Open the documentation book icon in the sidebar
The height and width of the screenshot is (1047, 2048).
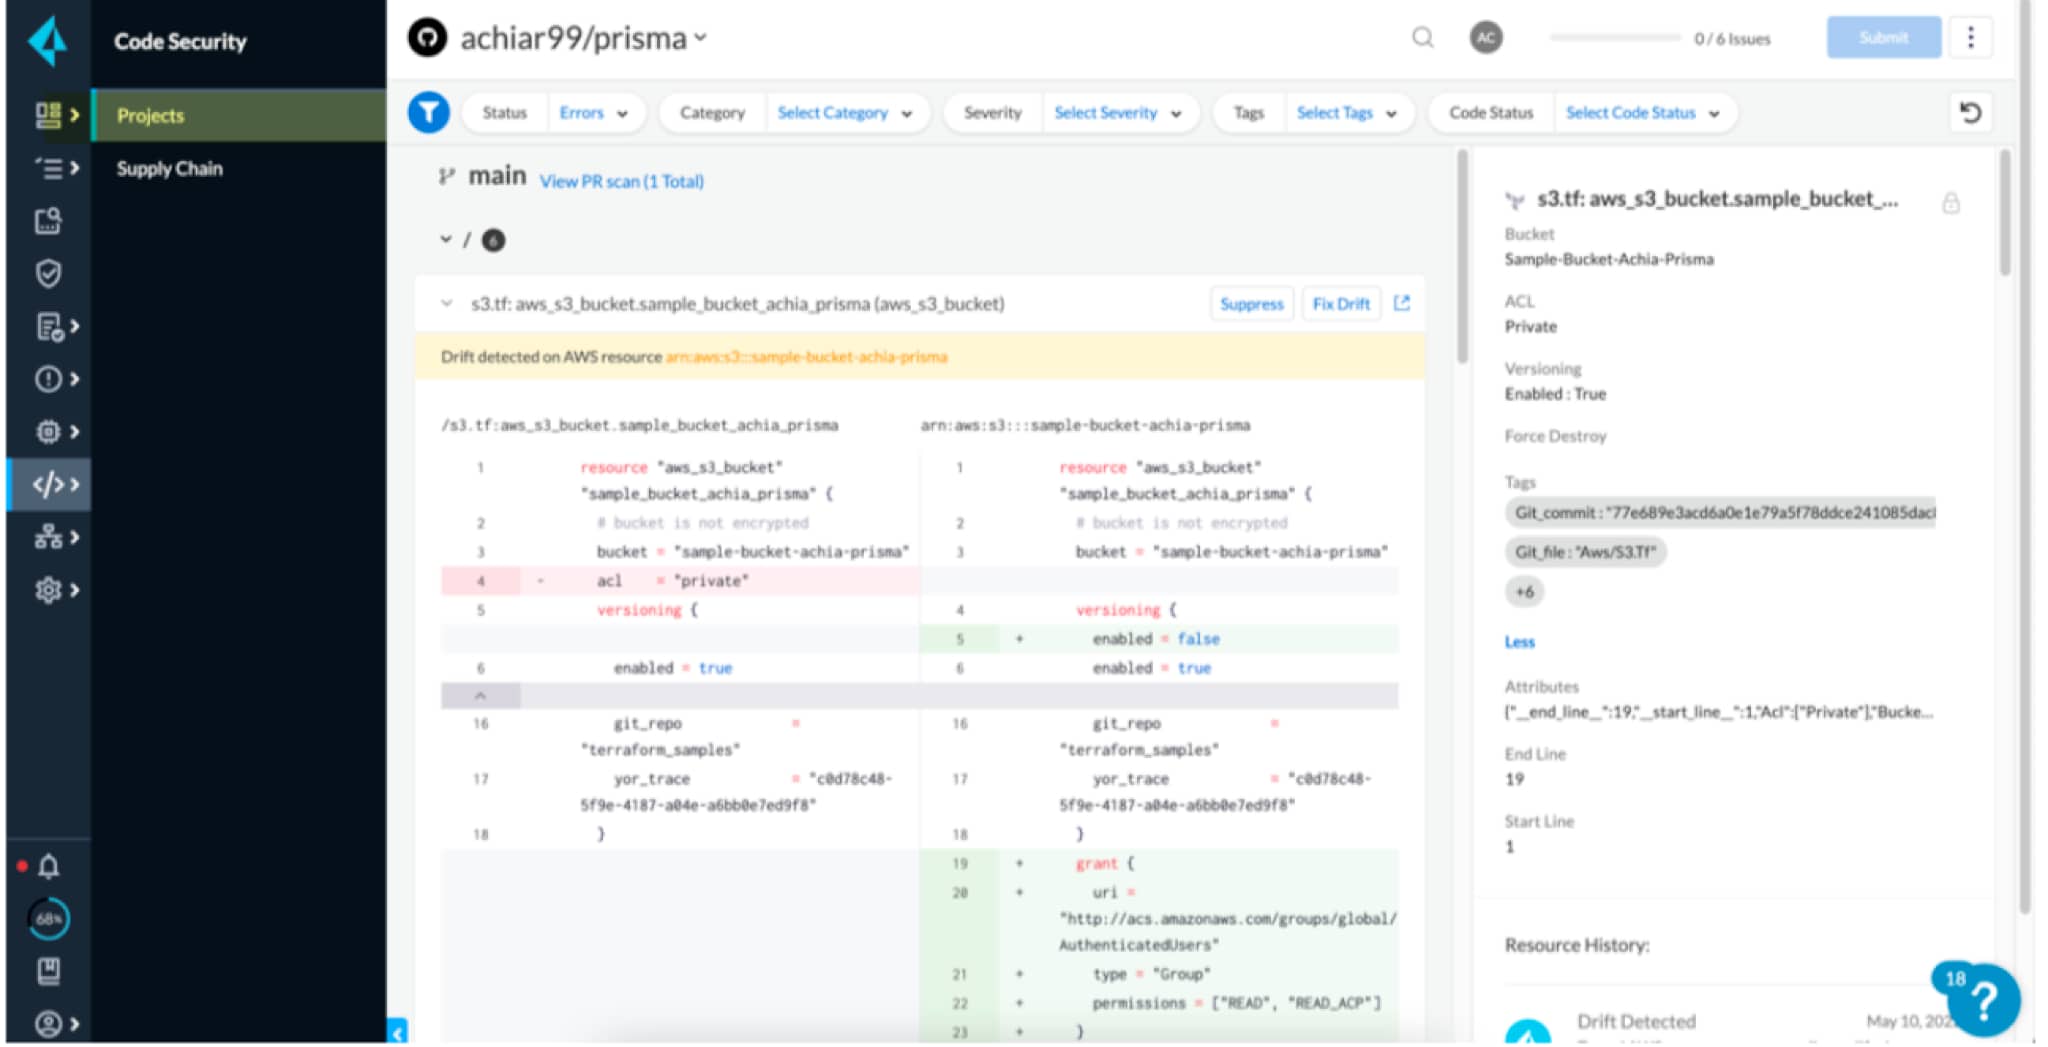(48, 970)
